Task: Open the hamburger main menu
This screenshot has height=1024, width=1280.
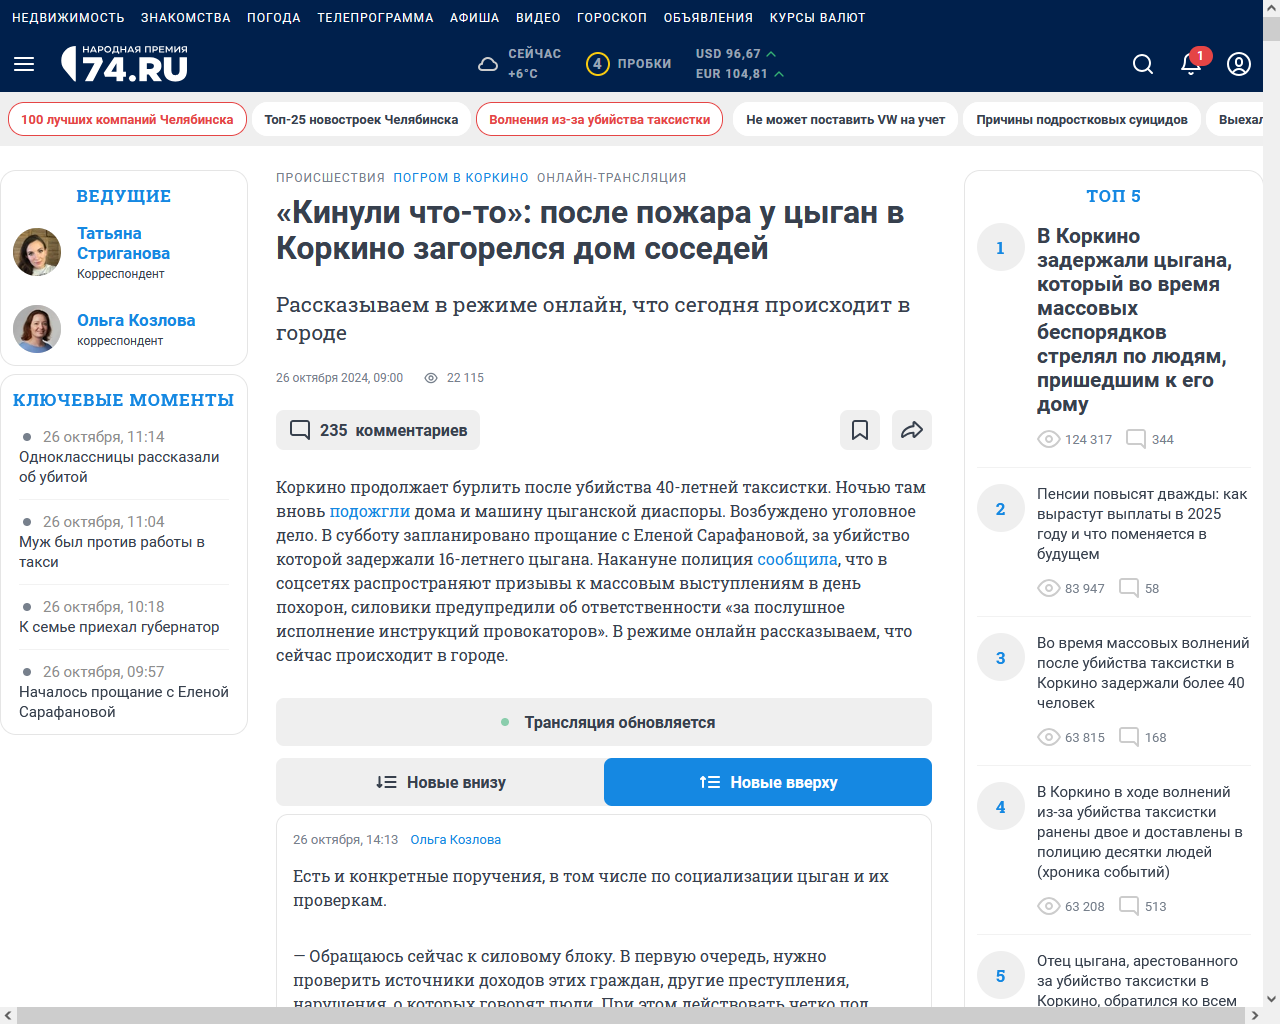Action: tap(24, 64)
